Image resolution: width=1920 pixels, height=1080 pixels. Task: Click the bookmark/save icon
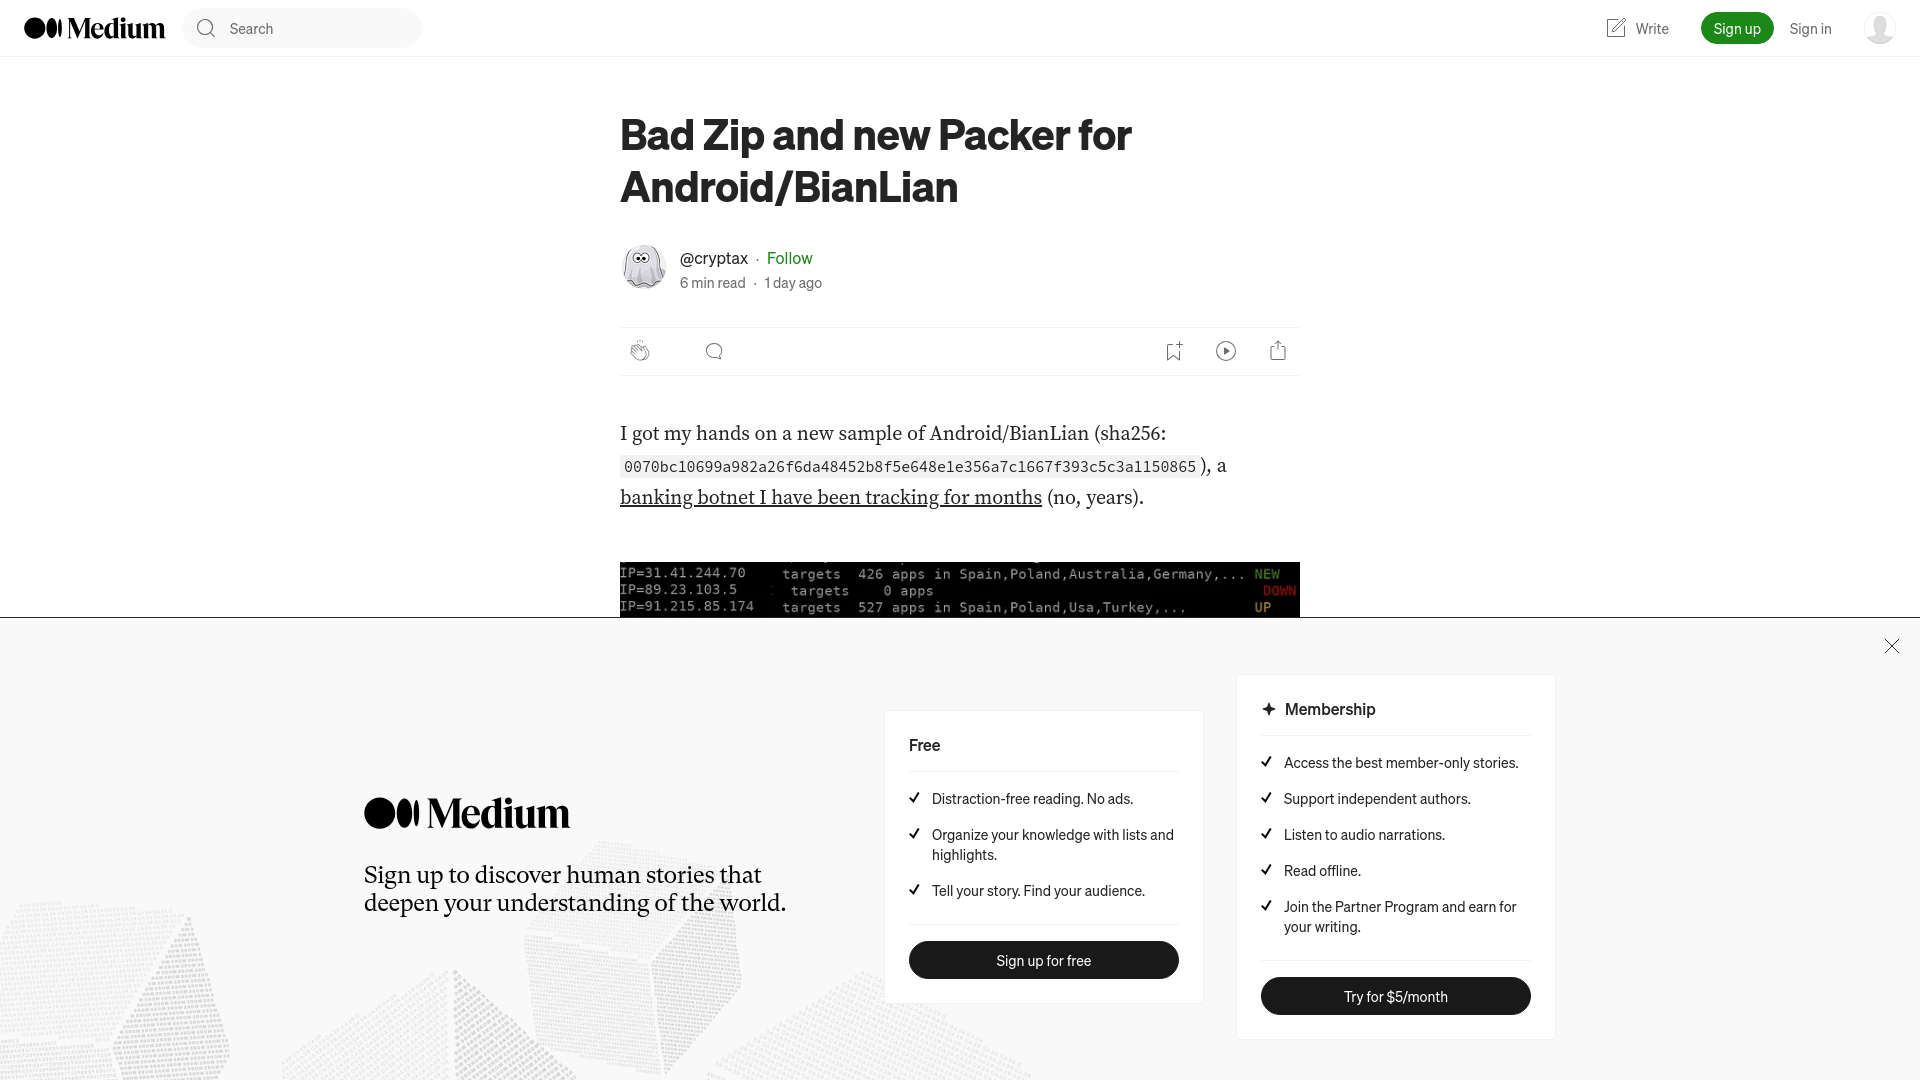(1174, 349)
